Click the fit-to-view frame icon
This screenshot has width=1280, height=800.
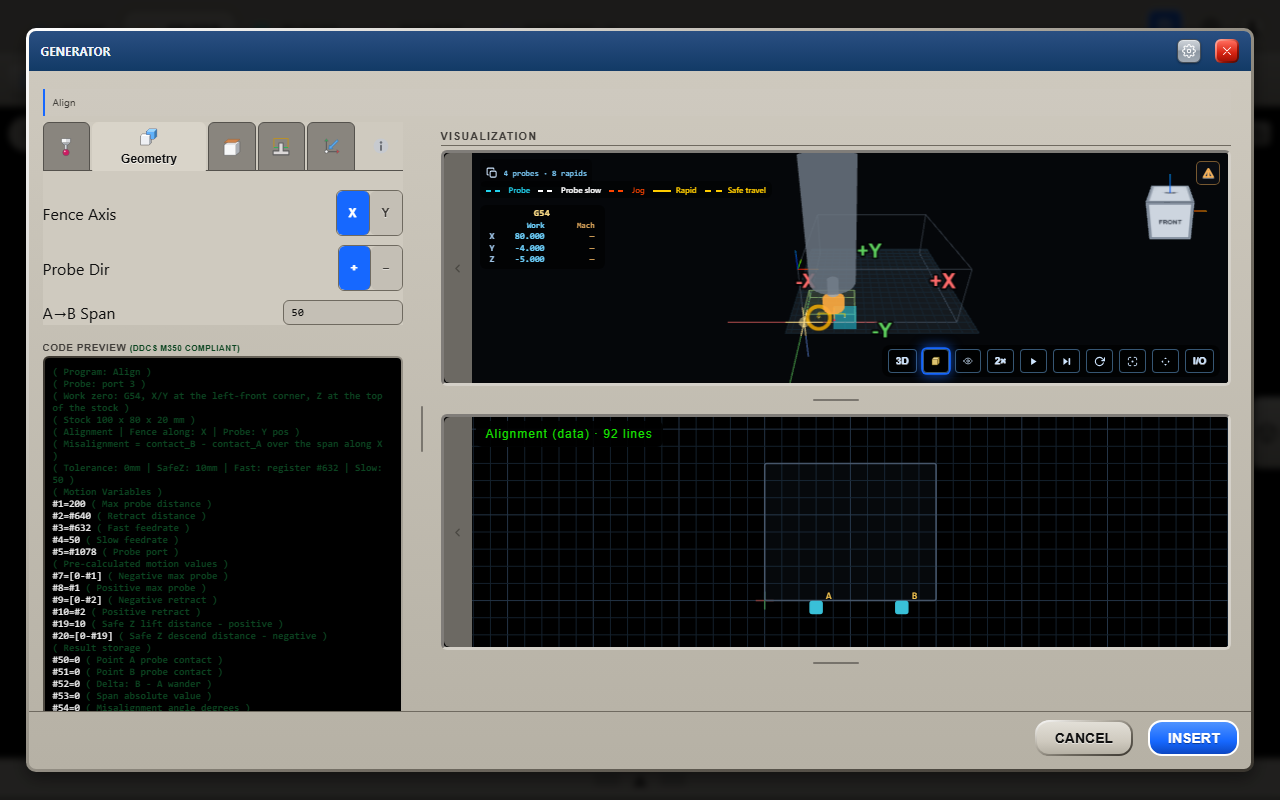click(1133, 361)
